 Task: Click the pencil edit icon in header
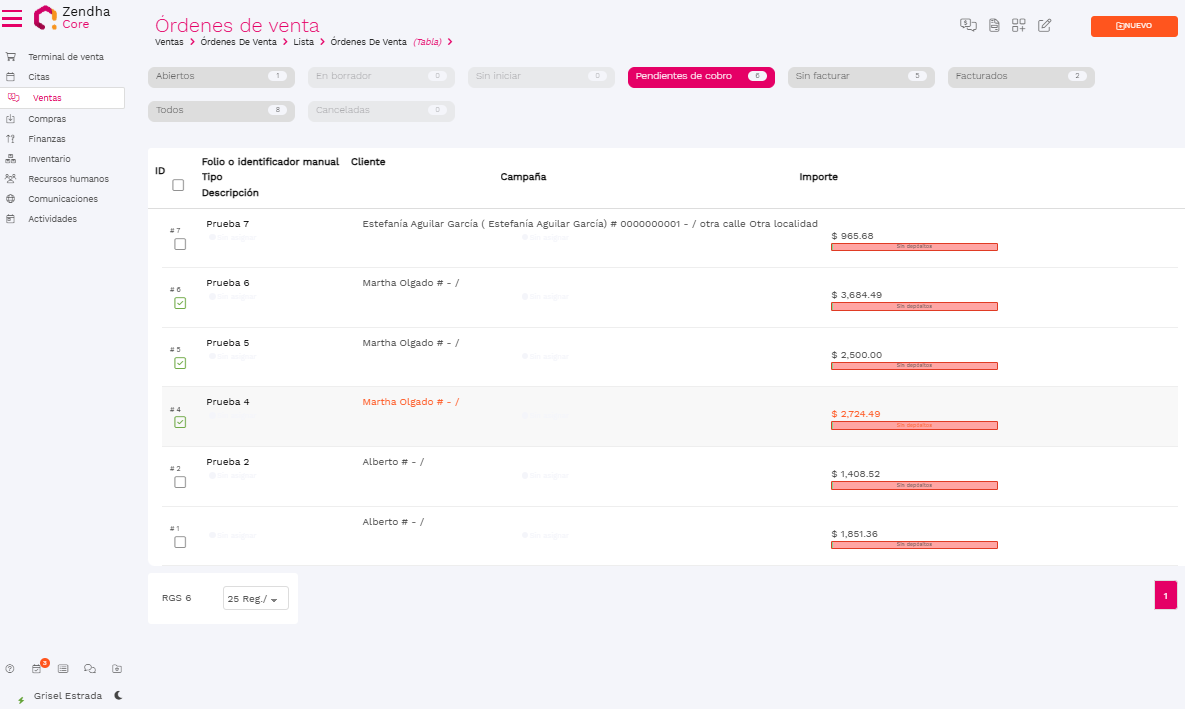coord(1044,26)
